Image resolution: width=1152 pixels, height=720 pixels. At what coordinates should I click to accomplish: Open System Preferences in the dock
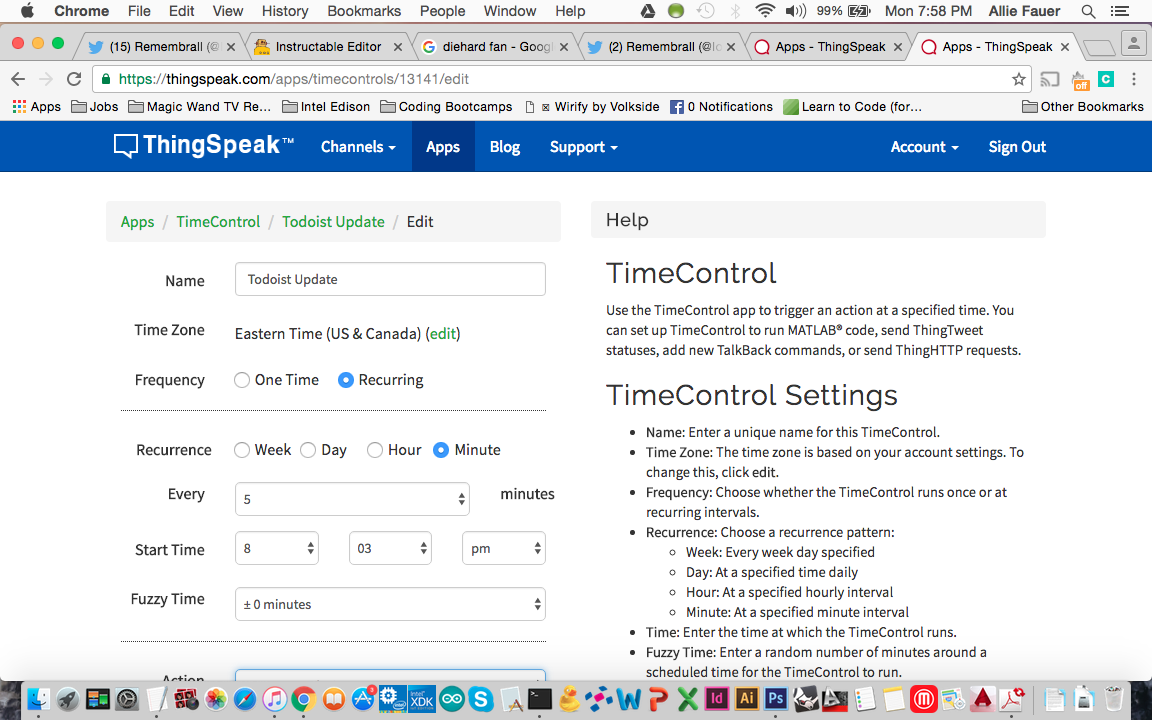pos(126,699)
